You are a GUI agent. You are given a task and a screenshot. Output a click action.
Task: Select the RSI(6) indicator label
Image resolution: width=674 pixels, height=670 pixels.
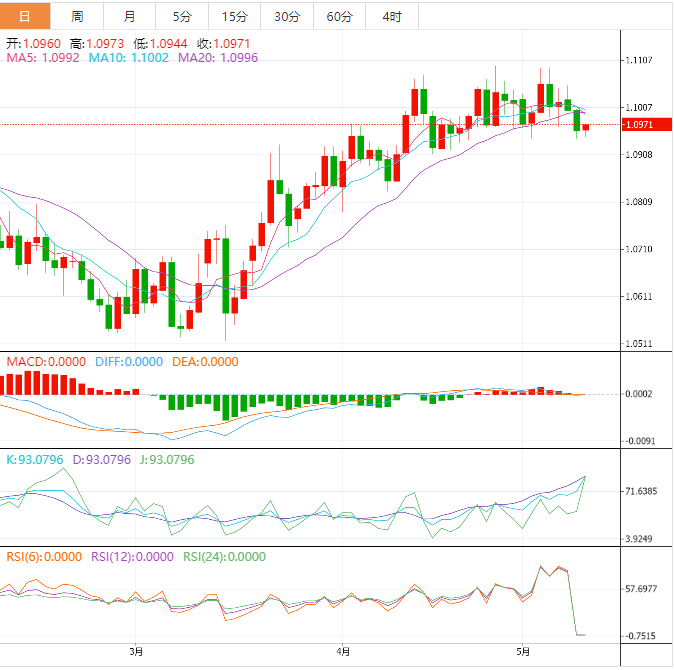click(x=44, y=558)
